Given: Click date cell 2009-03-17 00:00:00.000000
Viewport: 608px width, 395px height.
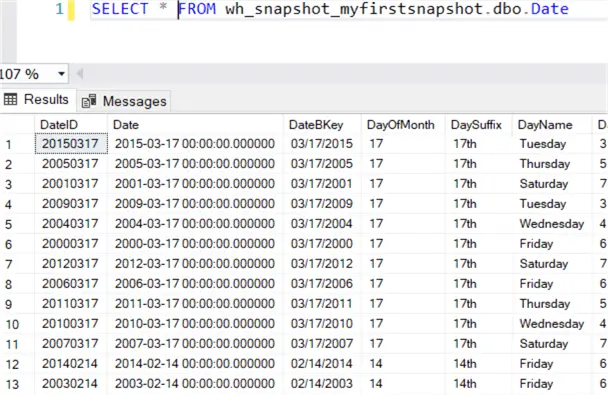Looking at the screenshot, I should point(196,204).
